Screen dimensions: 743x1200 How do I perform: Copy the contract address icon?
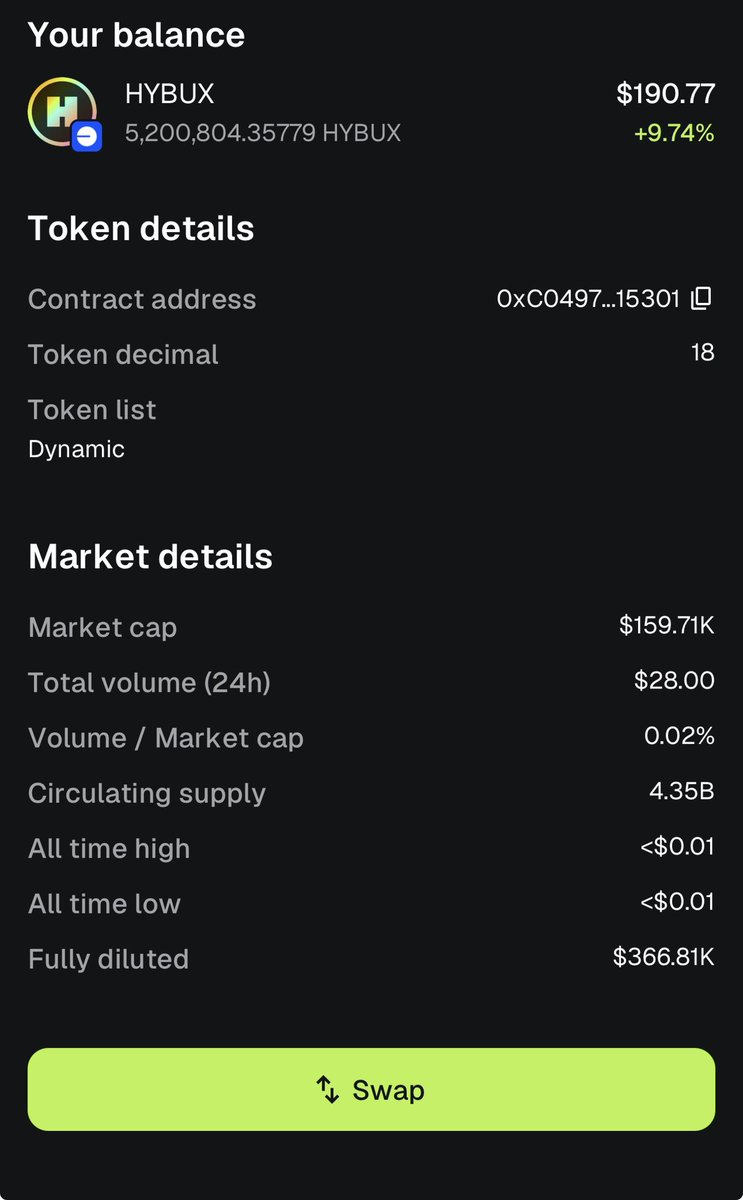(702, 298)
